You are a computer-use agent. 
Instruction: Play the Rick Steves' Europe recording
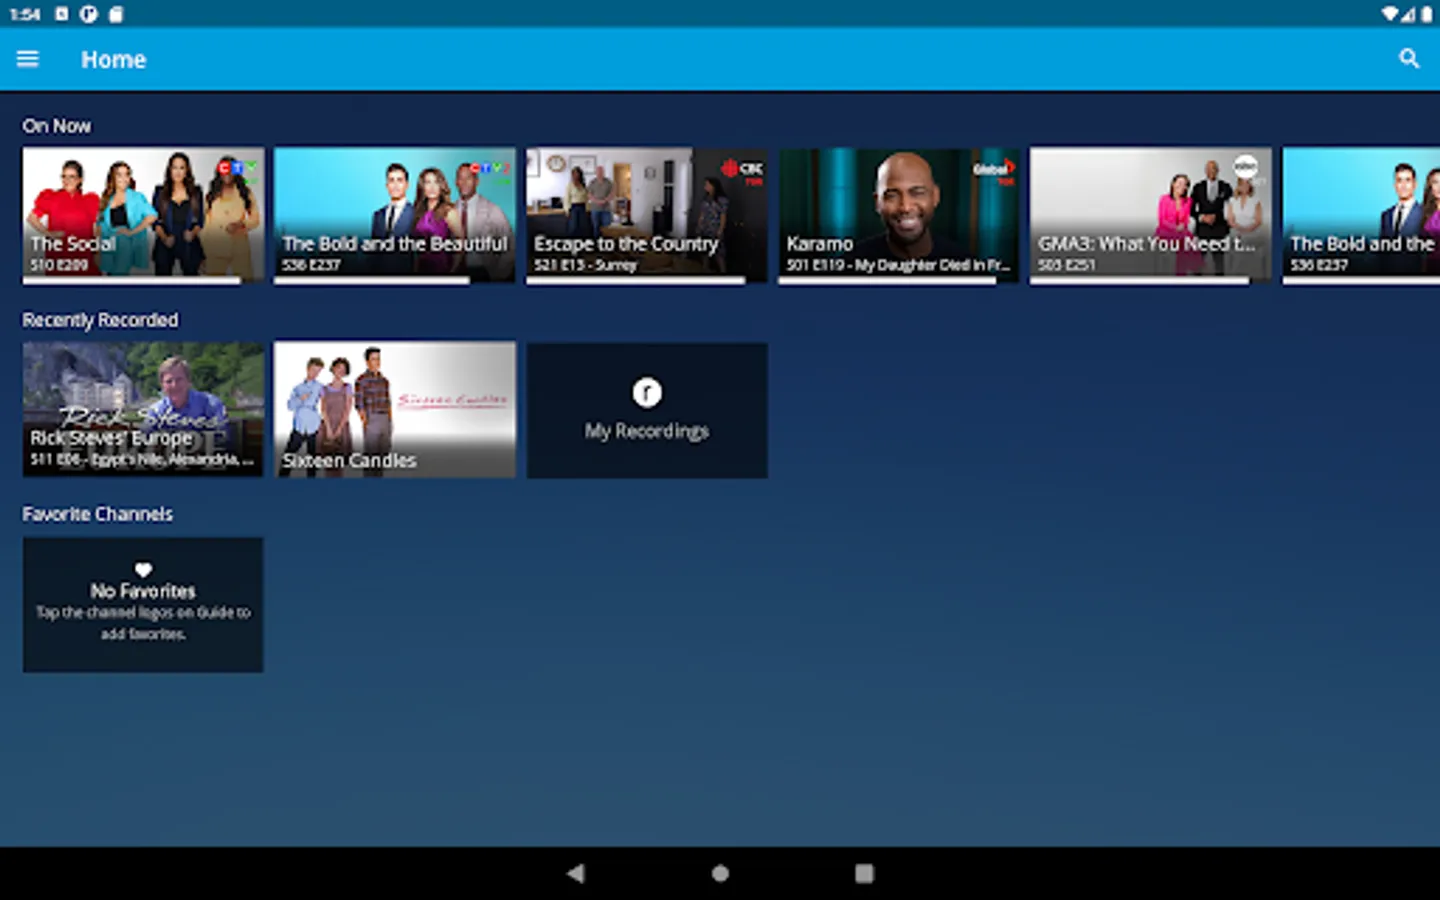point(143,409)
